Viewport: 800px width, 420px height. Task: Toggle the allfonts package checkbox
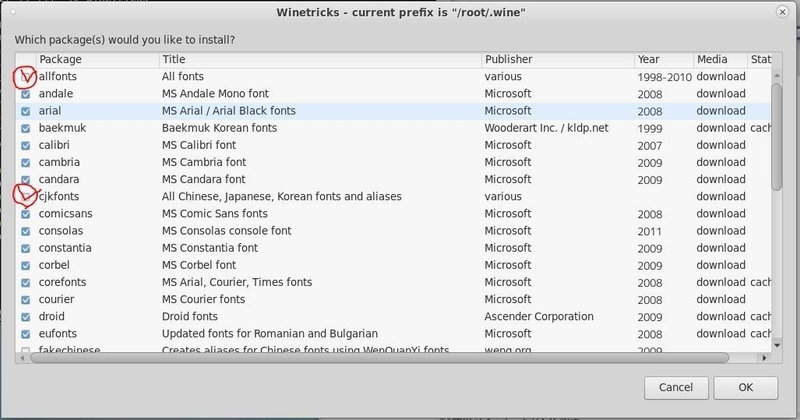pyautogui.click(x=26, y=77)
